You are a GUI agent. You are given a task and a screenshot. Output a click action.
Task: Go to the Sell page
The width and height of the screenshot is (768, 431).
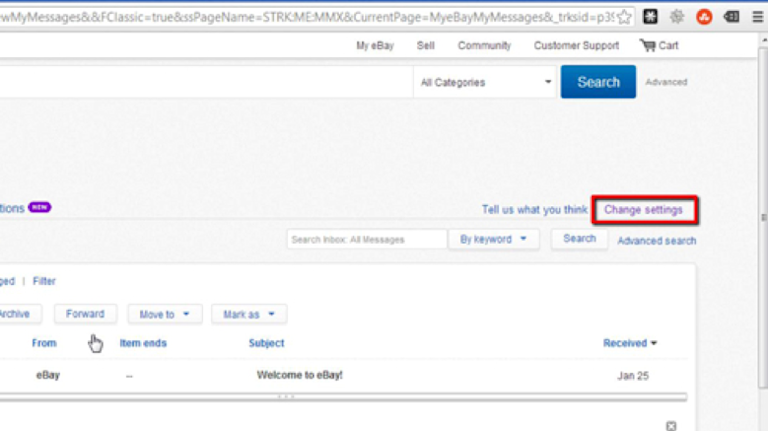tap(426, 46)
